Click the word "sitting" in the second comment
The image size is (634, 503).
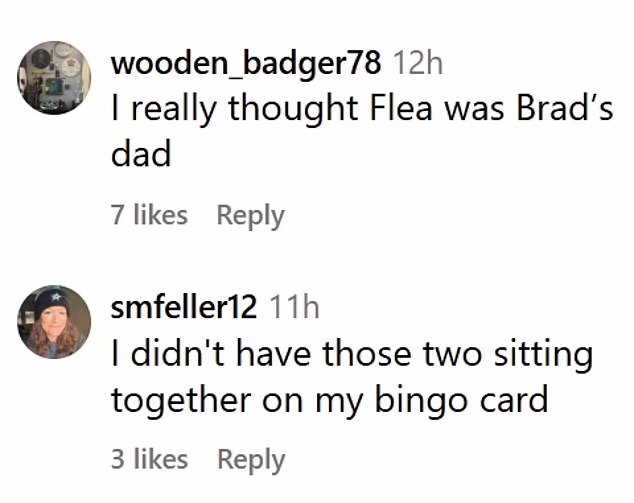(x=543, y=354)
